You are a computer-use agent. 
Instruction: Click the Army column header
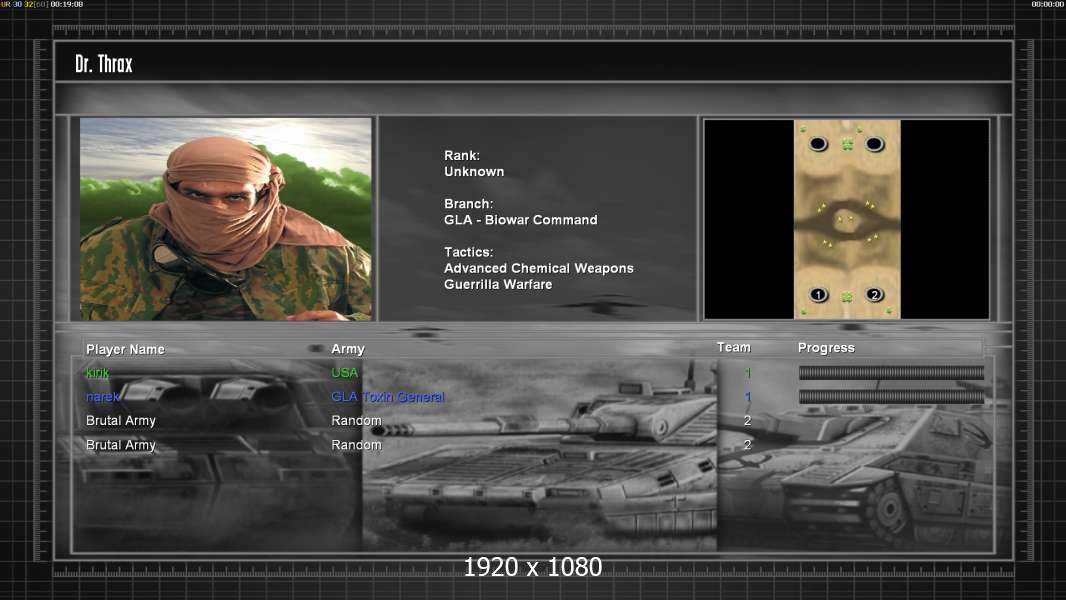click(x=348, y=349)
